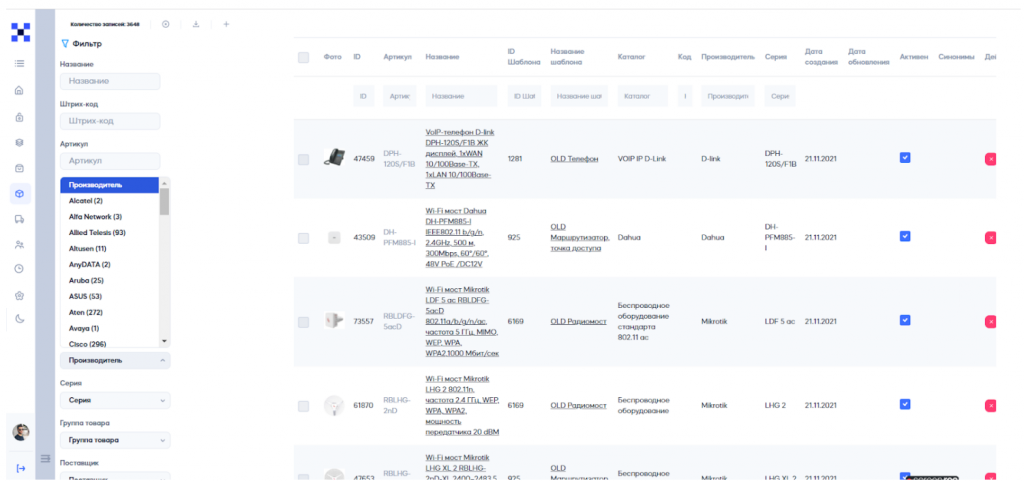Viewport: 1024px width, 481px height.
Task: Click the download icon in top toolbar
Action: (196, 24)
